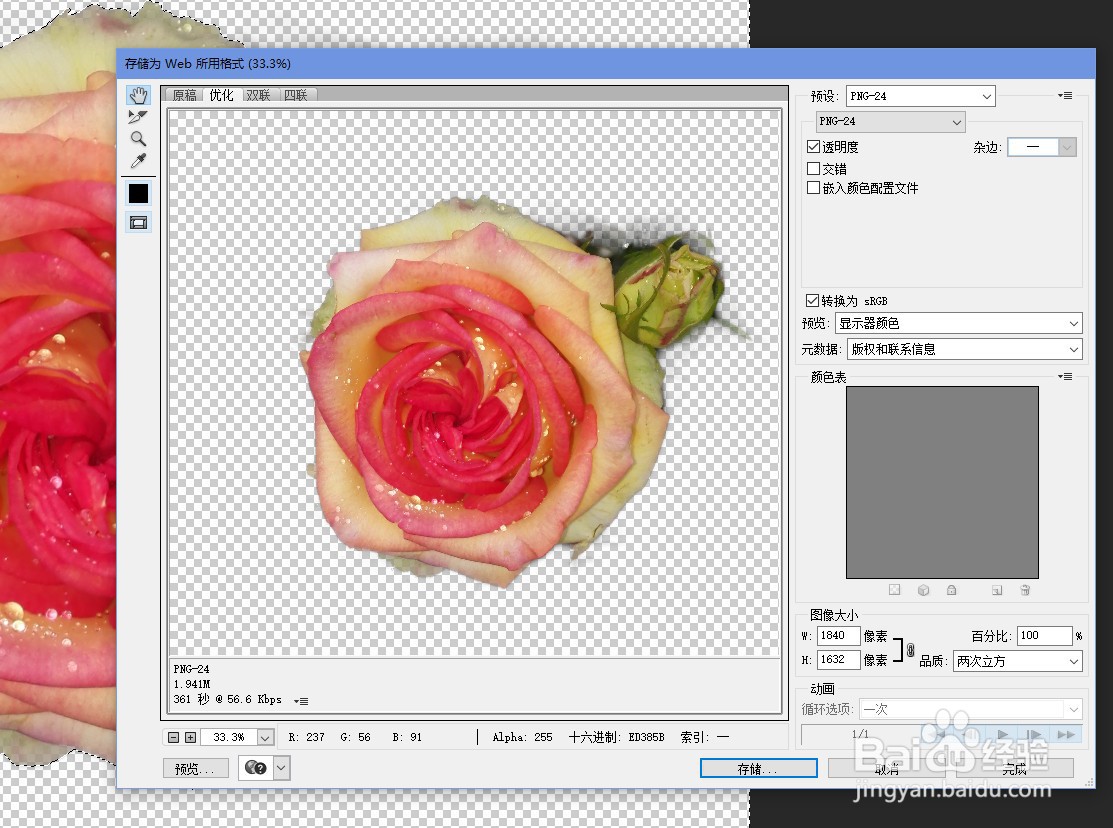The height and width of the screenshot is (828, 1113).
Task: Toggle the 转换为 sRGB checkbox
Action: [x=813, y=300]
